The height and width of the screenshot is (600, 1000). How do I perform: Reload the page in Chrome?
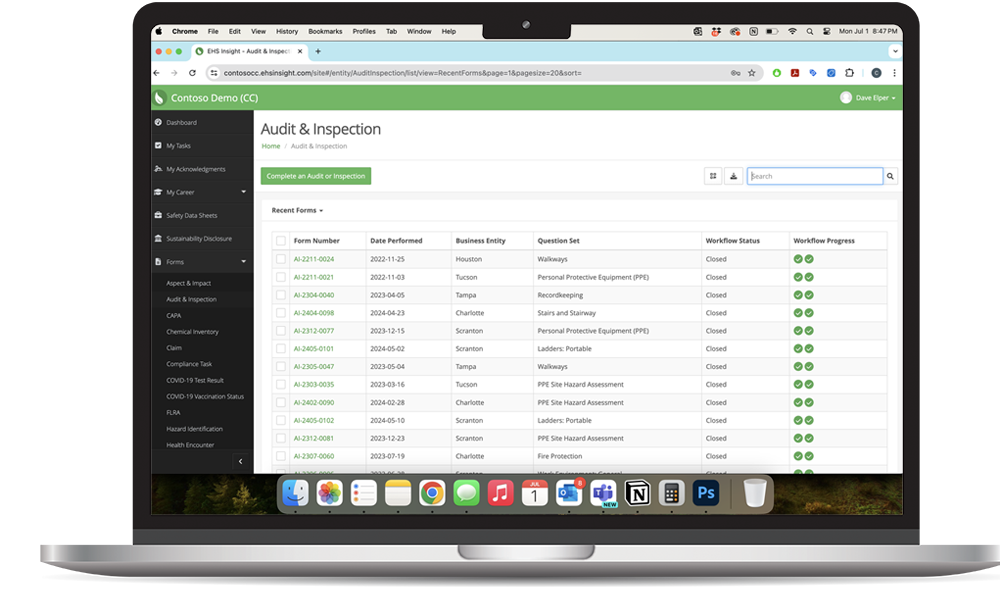point(192,73)
